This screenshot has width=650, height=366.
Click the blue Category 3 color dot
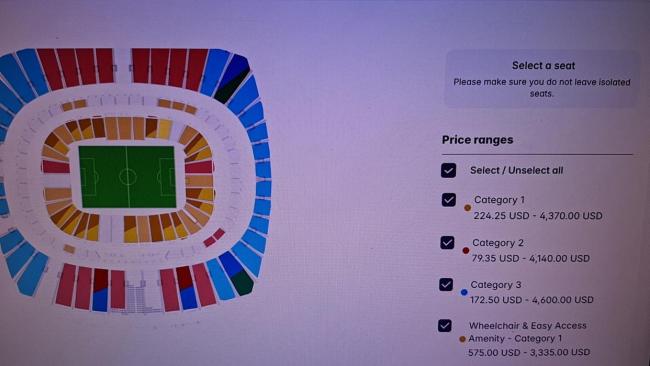(x=464, y=292)
